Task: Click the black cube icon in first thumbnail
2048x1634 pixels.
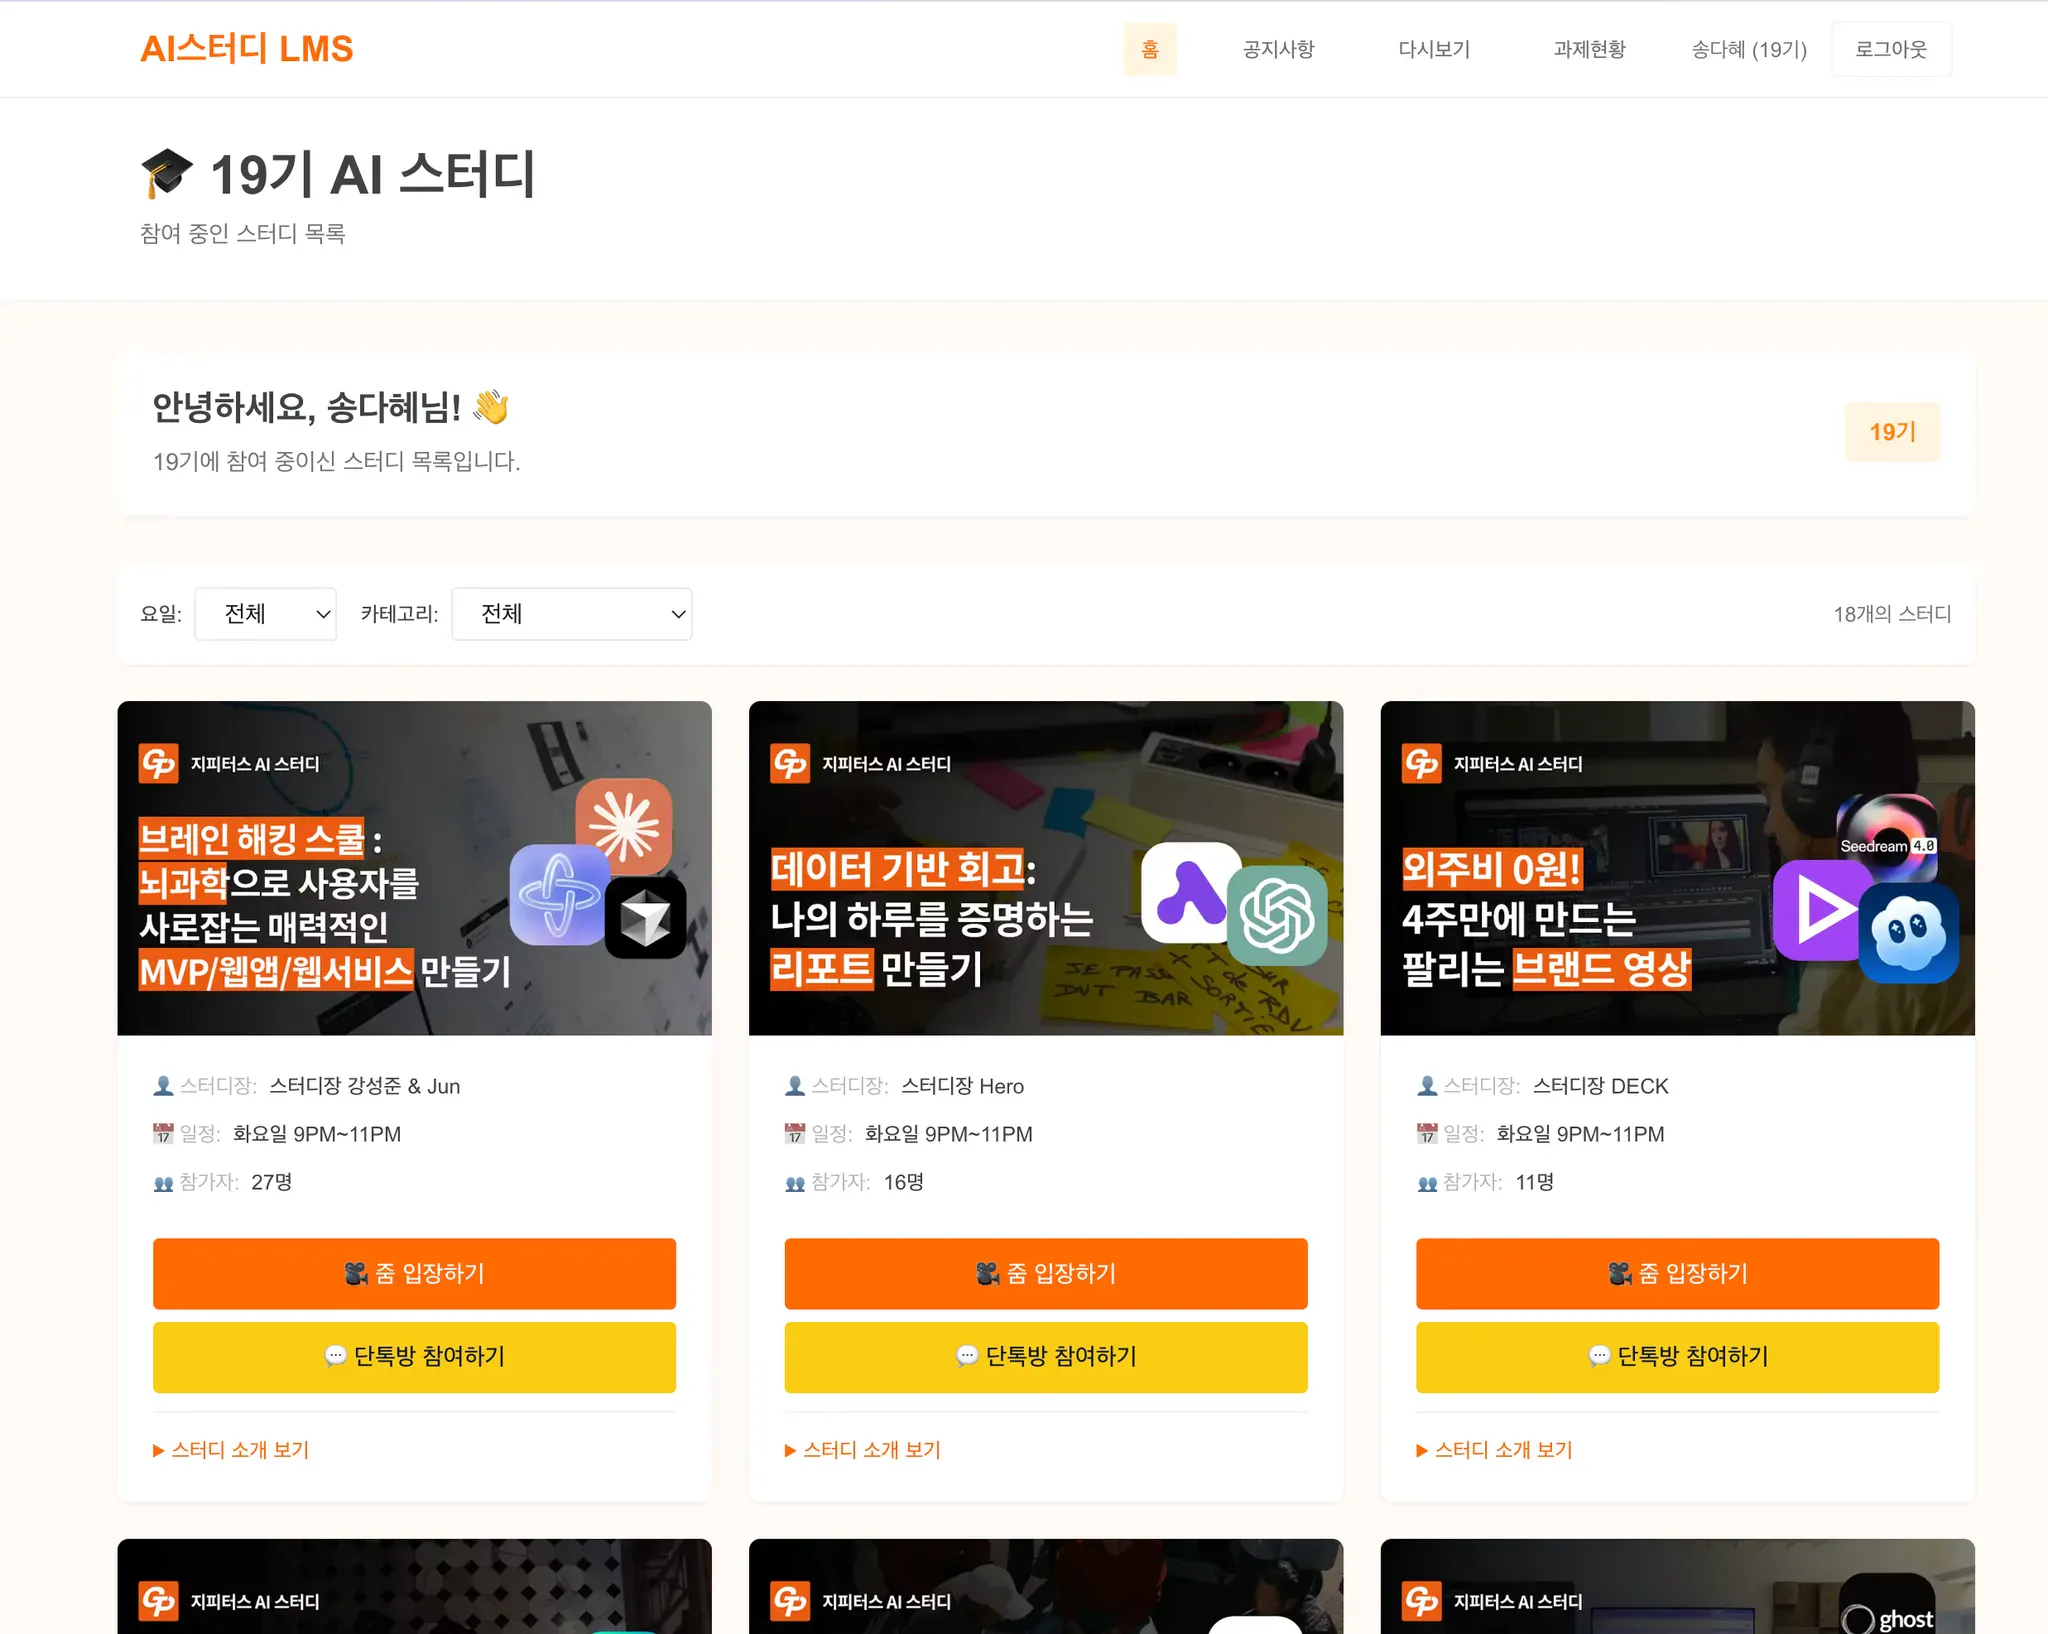Action: 646,918
